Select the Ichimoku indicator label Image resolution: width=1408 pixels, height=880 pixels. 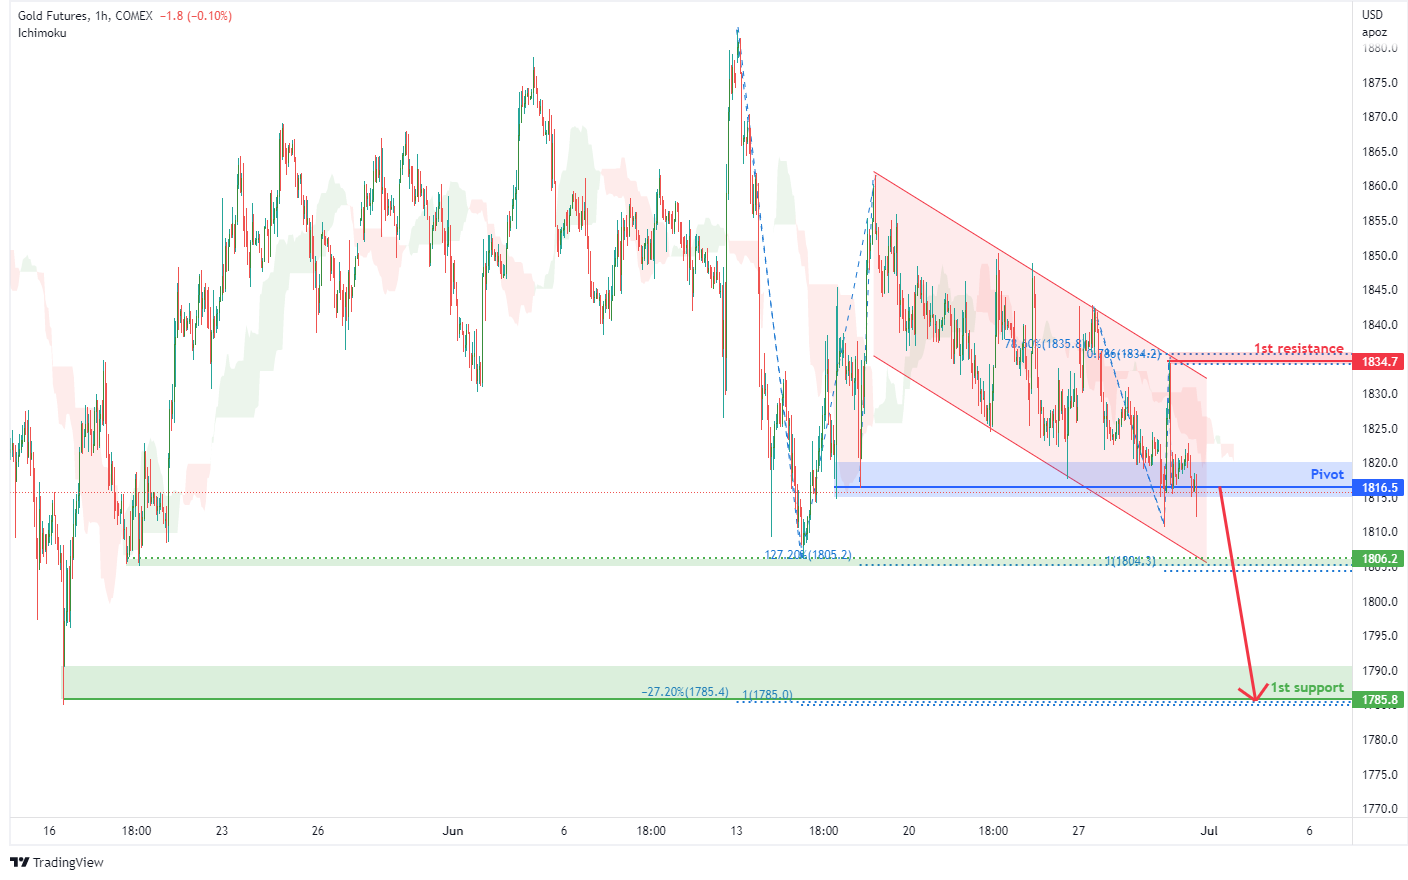click(42, 33)
